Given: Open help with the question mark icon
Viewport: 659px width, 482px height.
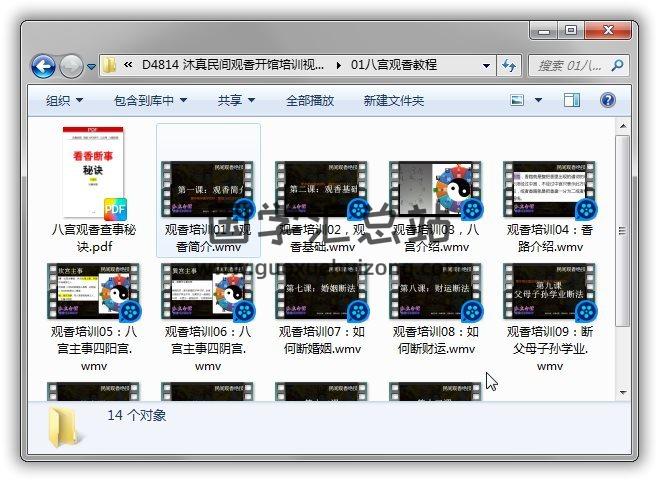Looking at the screenshot, I should [x=608, y=100].
